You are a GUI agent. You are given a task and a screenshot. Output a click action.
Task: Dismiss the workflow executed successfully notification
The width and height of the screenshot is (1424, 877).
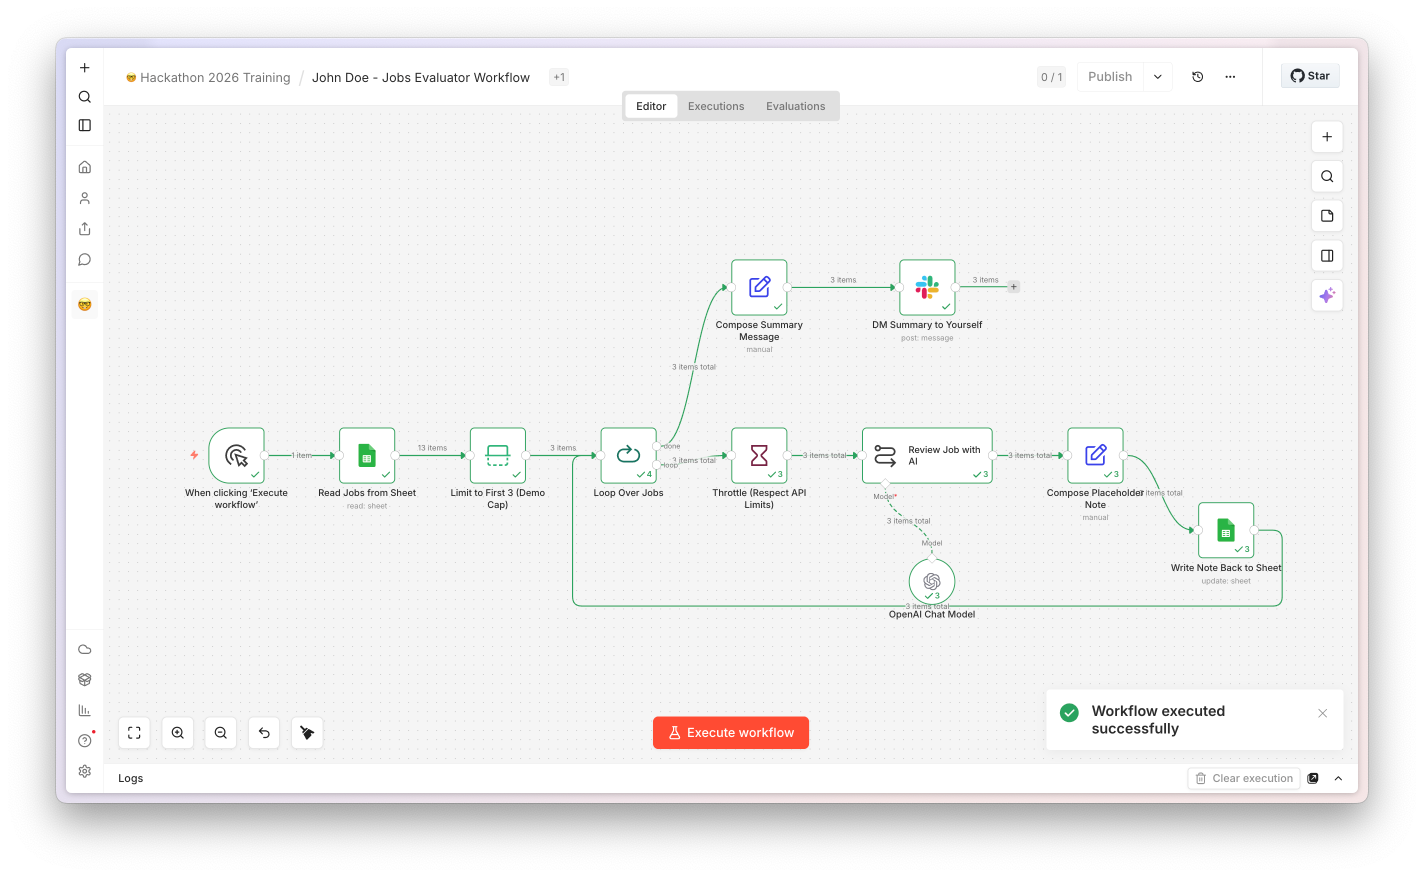tap(1323, 713)
